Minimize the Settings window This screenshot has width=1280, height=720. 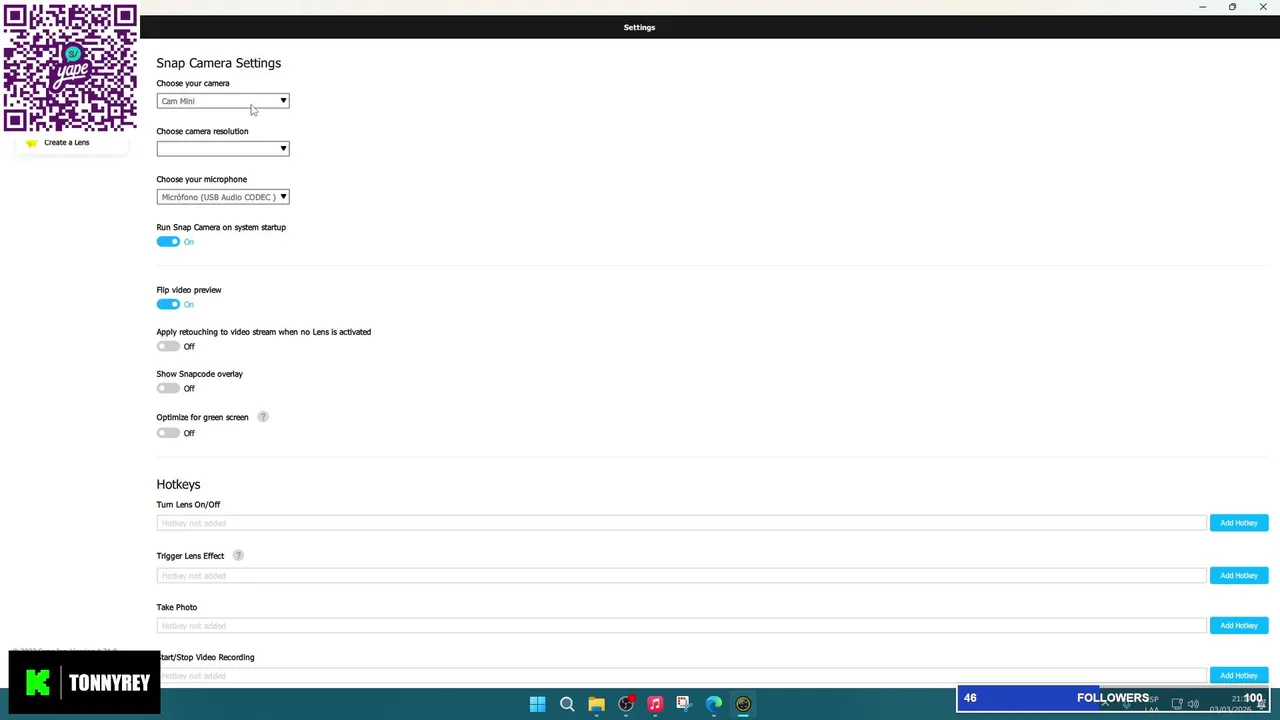[x=1202, y=7]
